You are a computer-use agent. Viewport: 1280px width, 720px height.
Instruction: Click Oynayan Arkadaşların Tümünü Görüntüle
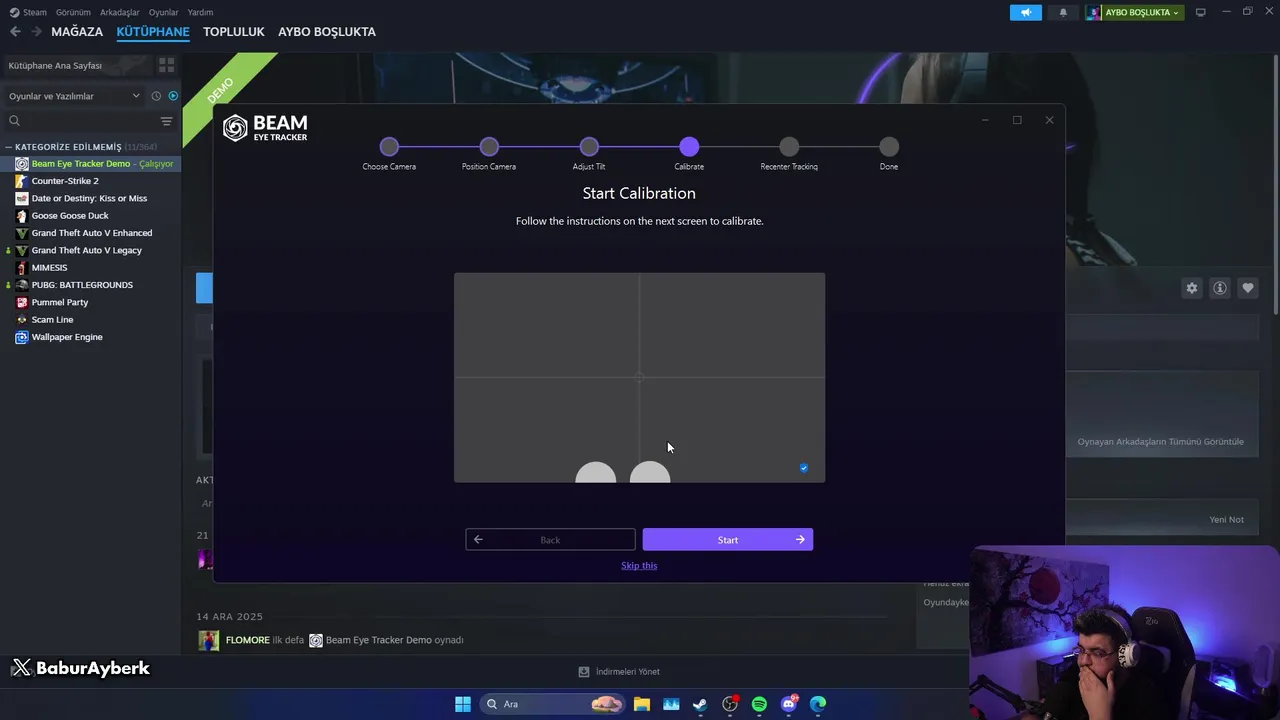point(1161,441)
